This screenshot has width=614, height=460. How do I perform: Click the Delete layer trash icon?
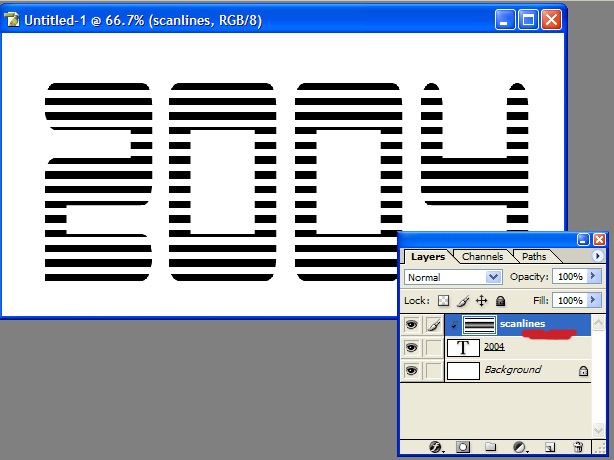click(578, 446)
